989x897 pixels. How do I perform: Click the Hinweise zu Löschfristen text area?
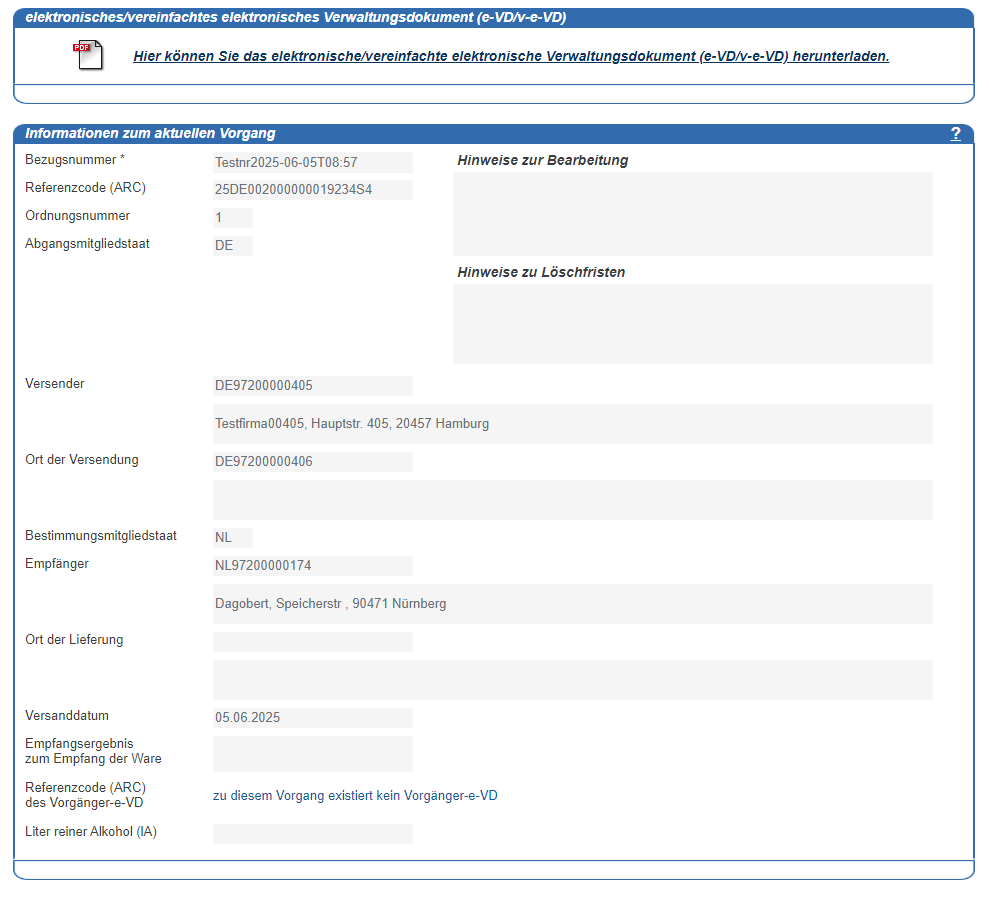click(x=692, y=324)
